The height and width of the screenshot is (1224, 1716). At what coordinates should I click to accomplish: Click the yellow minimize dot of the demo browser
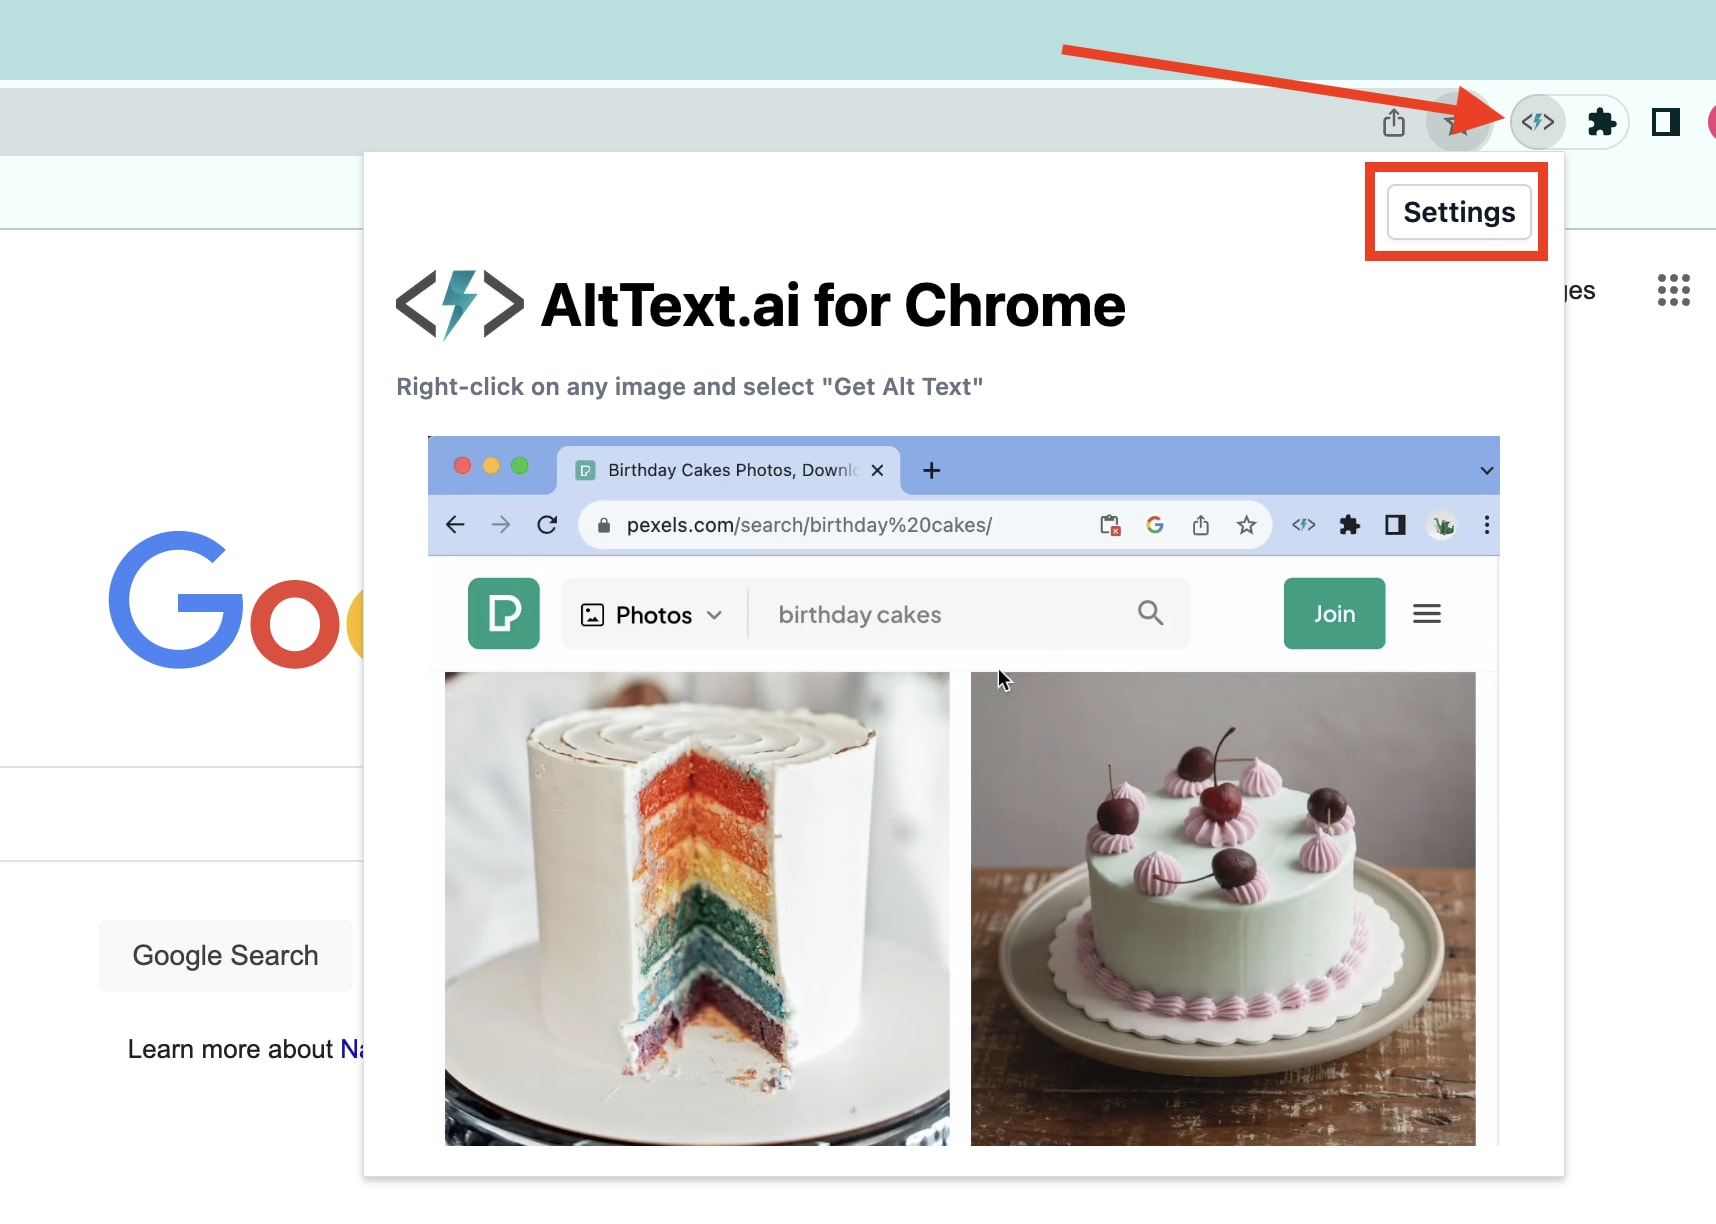[491, 466]
